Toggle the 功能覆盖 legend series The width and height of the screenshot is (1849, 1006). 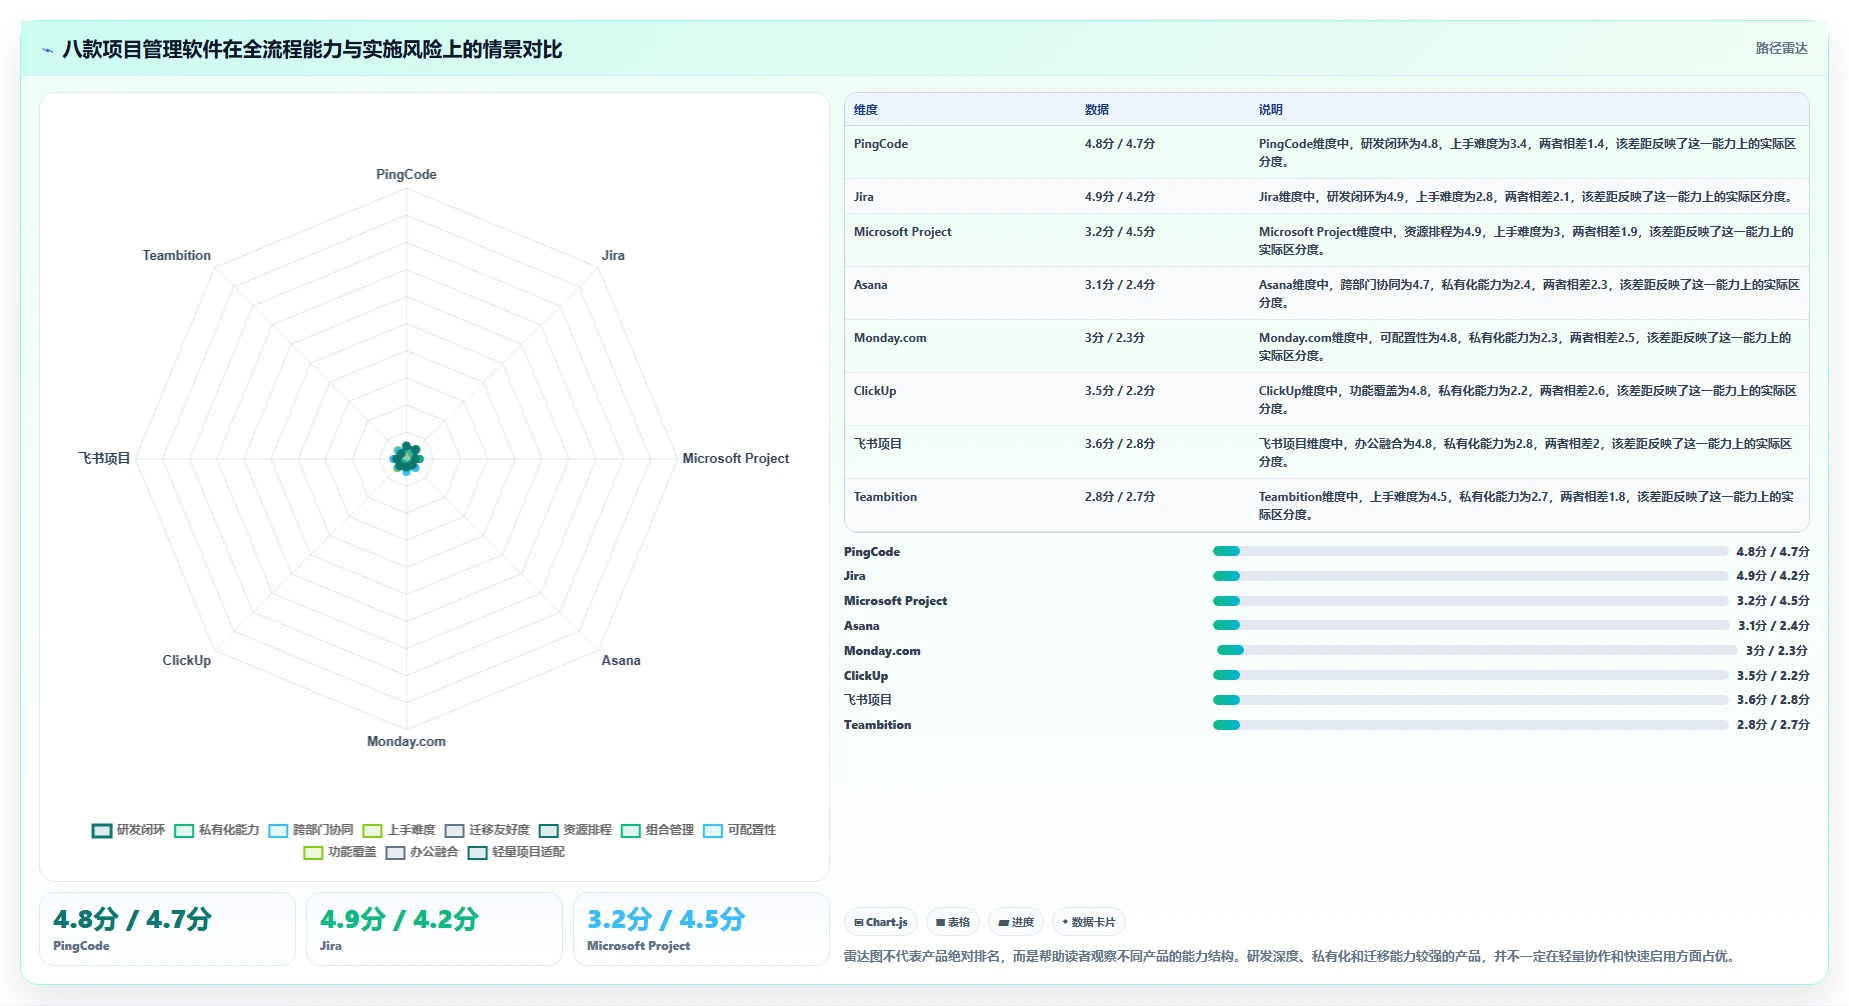[340, 852]
